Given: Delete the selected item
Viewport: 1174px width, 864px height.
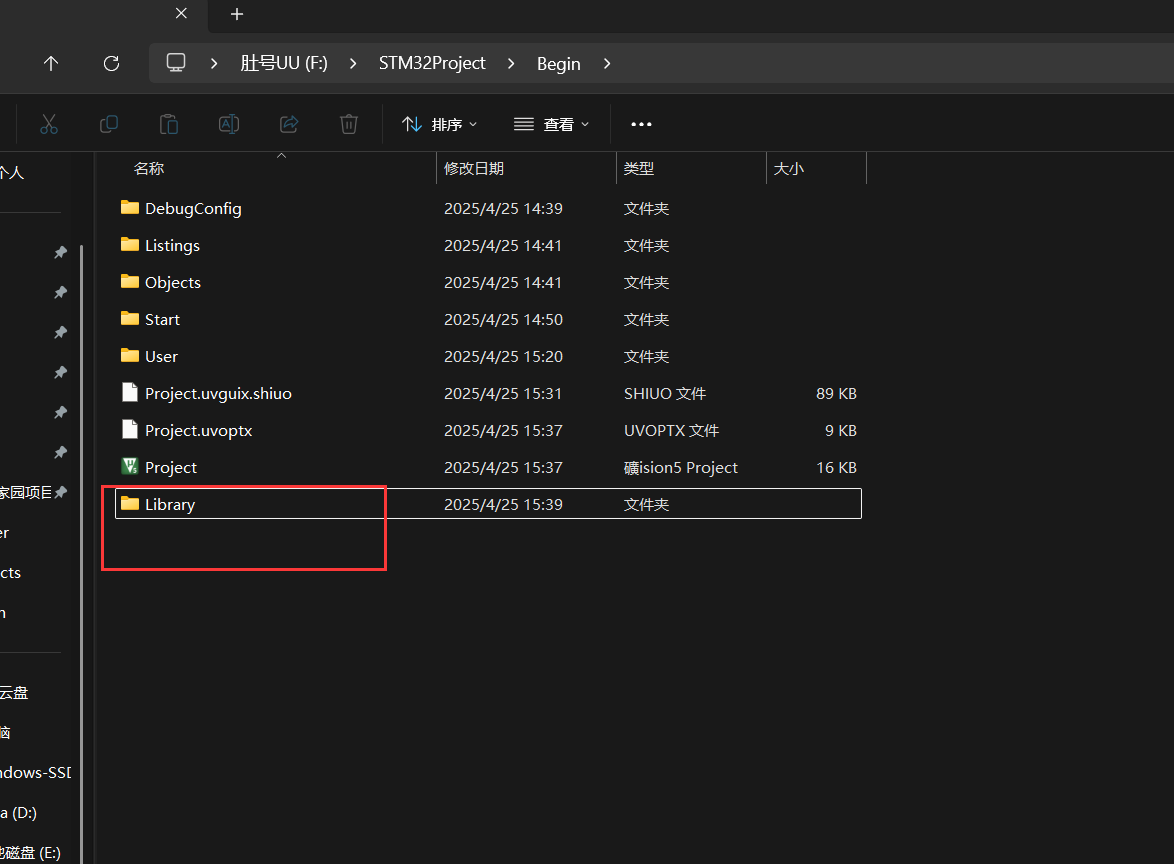Looking at the screenshot, I should (349, 124).
